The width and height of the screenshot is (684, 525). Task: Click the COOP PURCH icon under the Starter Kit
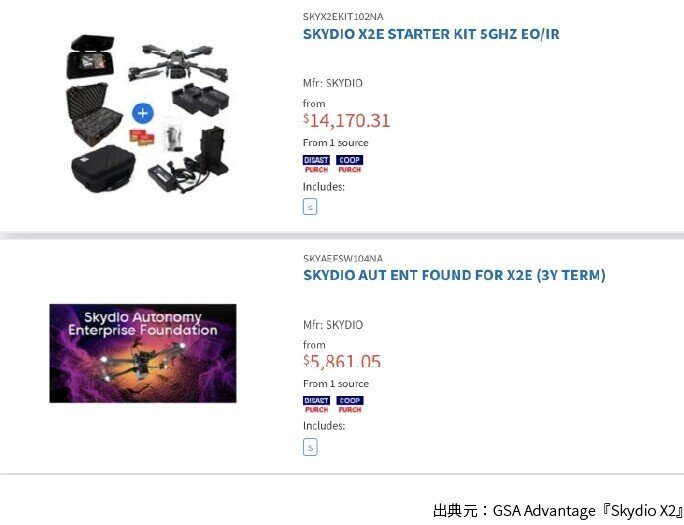click(x=350, y=164)
